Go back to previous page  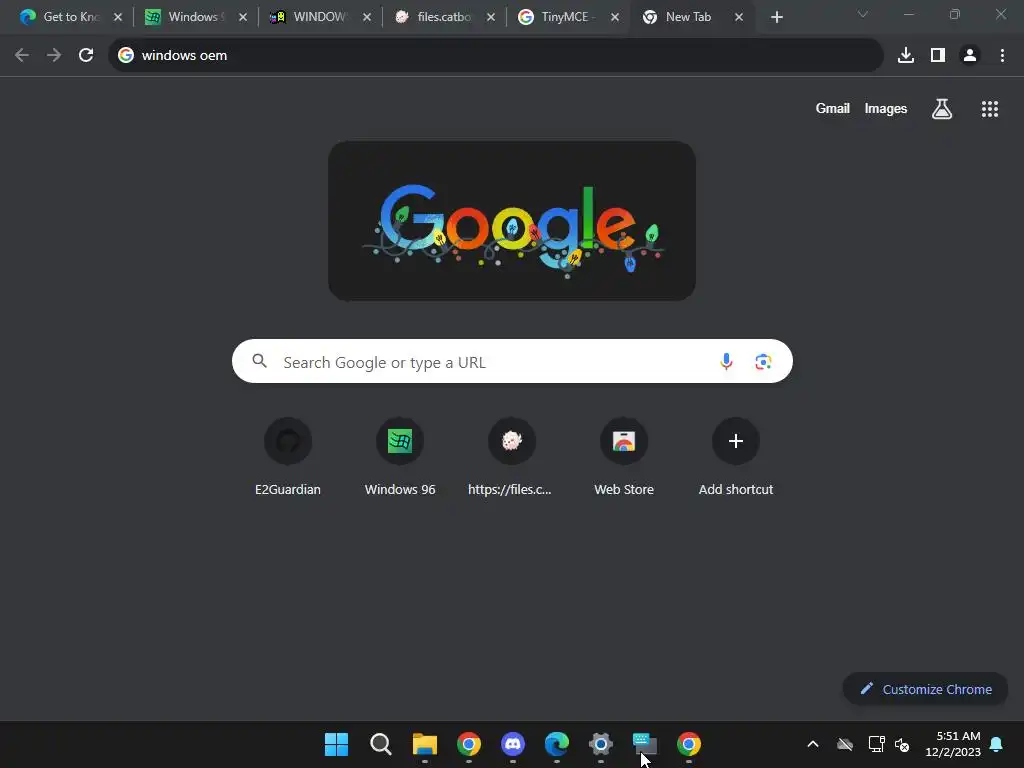[22, 56]
